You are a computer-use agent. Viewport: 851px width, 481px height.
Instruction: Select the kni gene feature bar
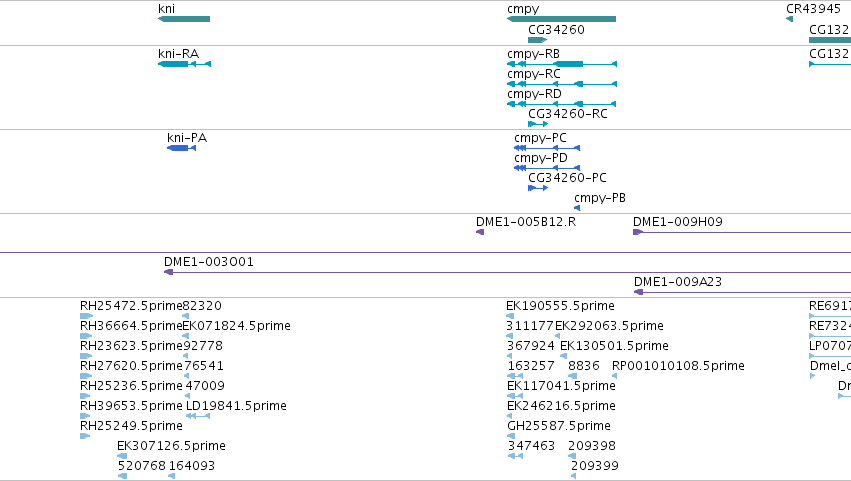[x=184, y=19]
